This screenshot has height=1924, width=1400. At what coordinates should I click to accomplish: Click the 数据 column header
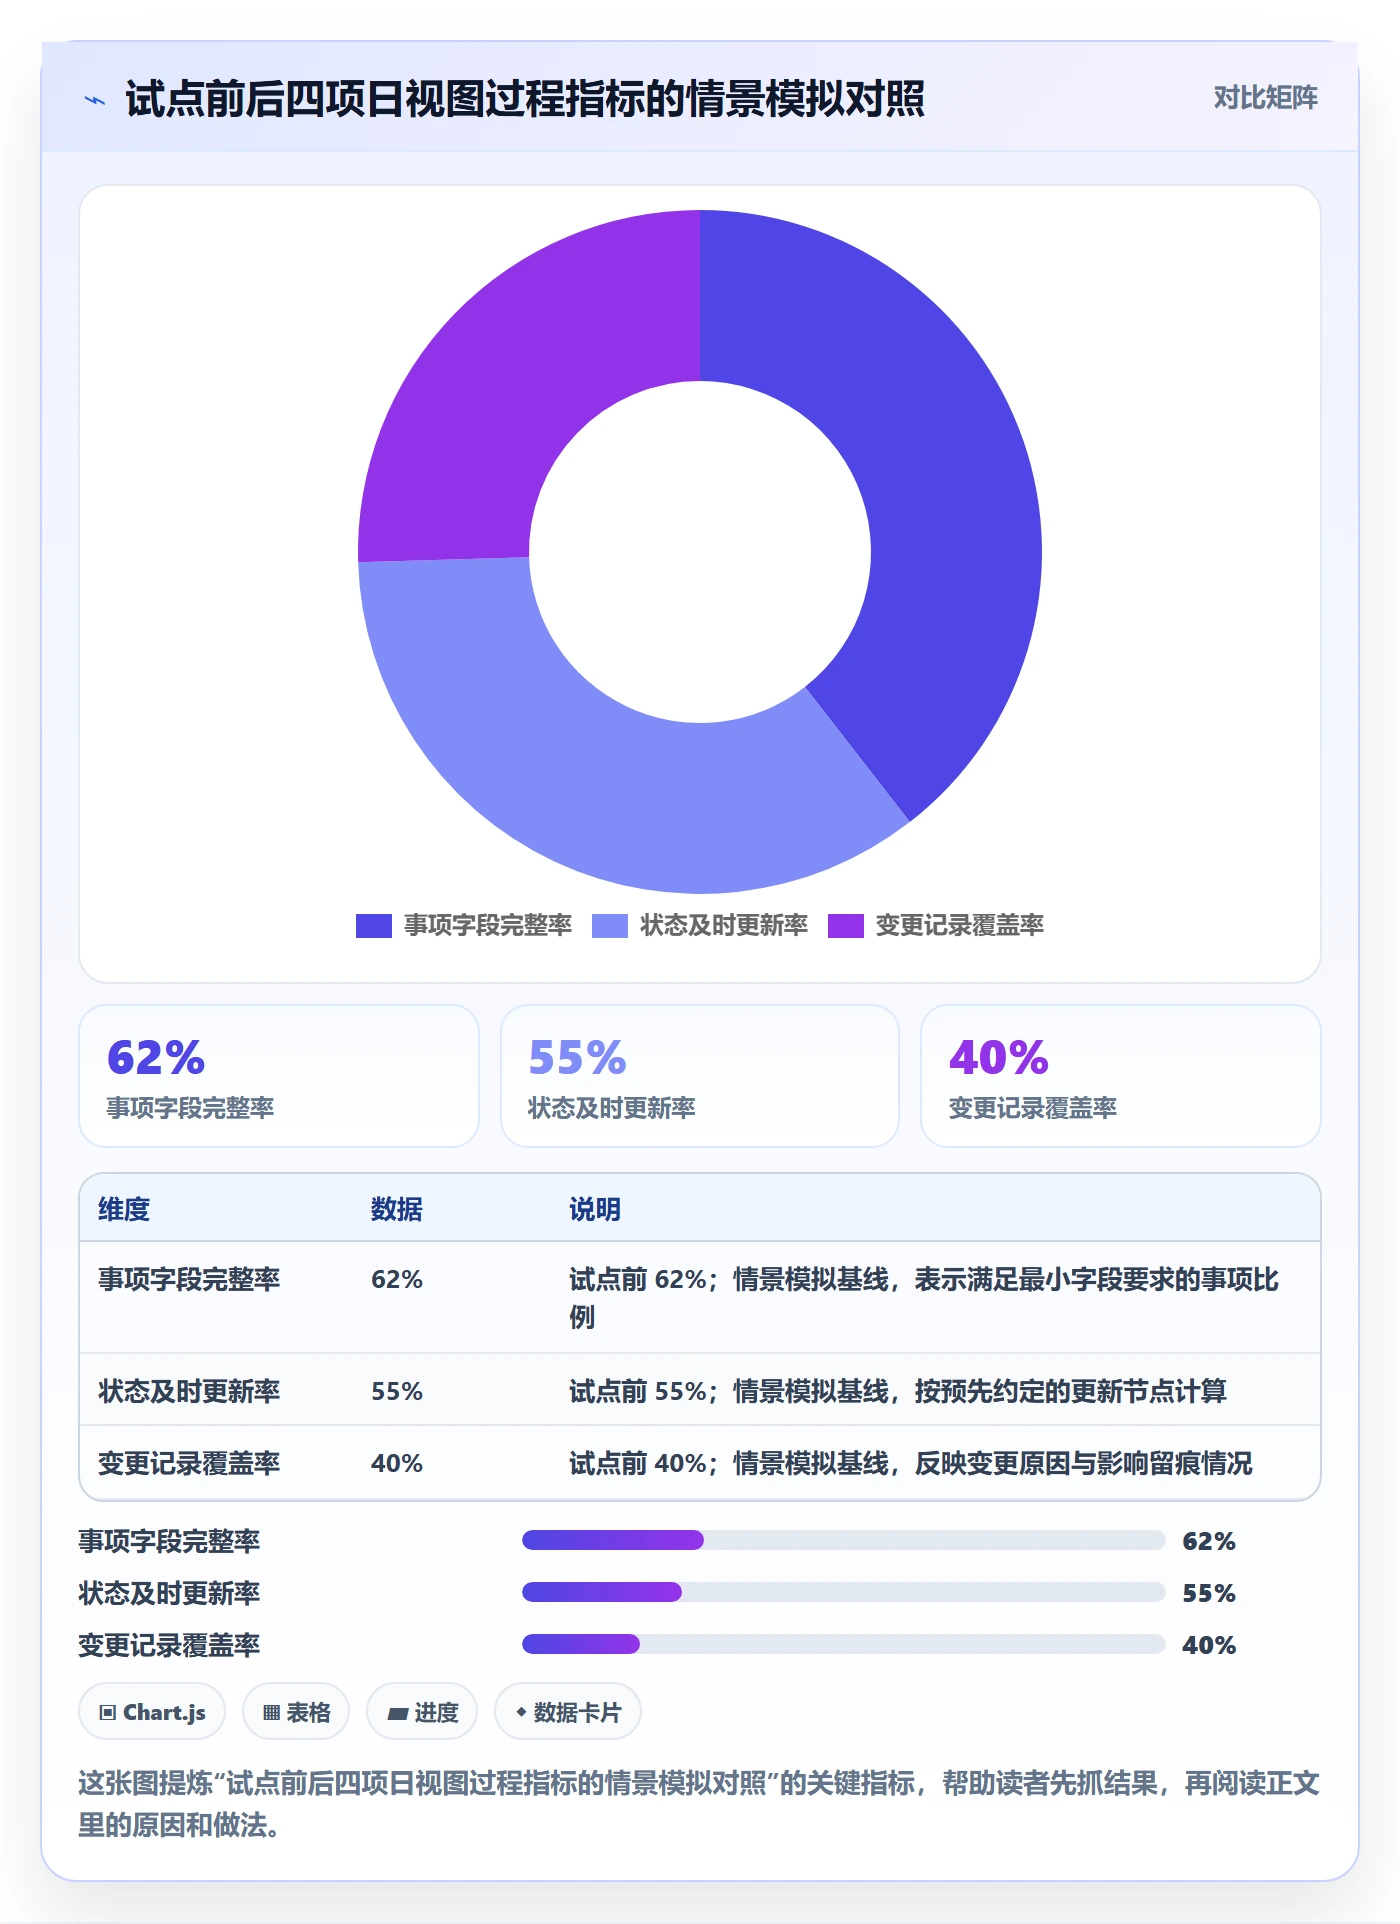(x=397, y=1210)
